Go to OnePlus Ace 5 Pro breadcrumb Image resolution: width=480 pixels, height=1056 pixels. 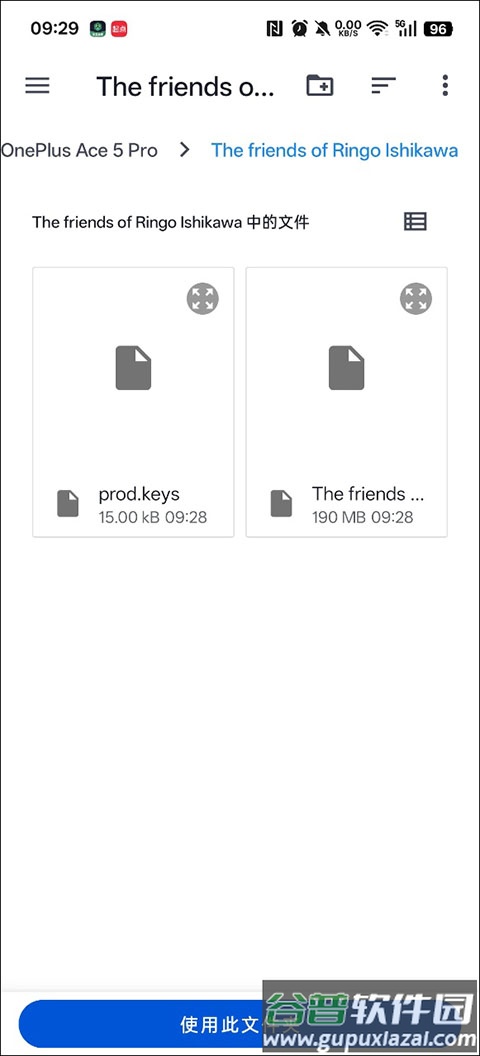(x=79, y=150)
